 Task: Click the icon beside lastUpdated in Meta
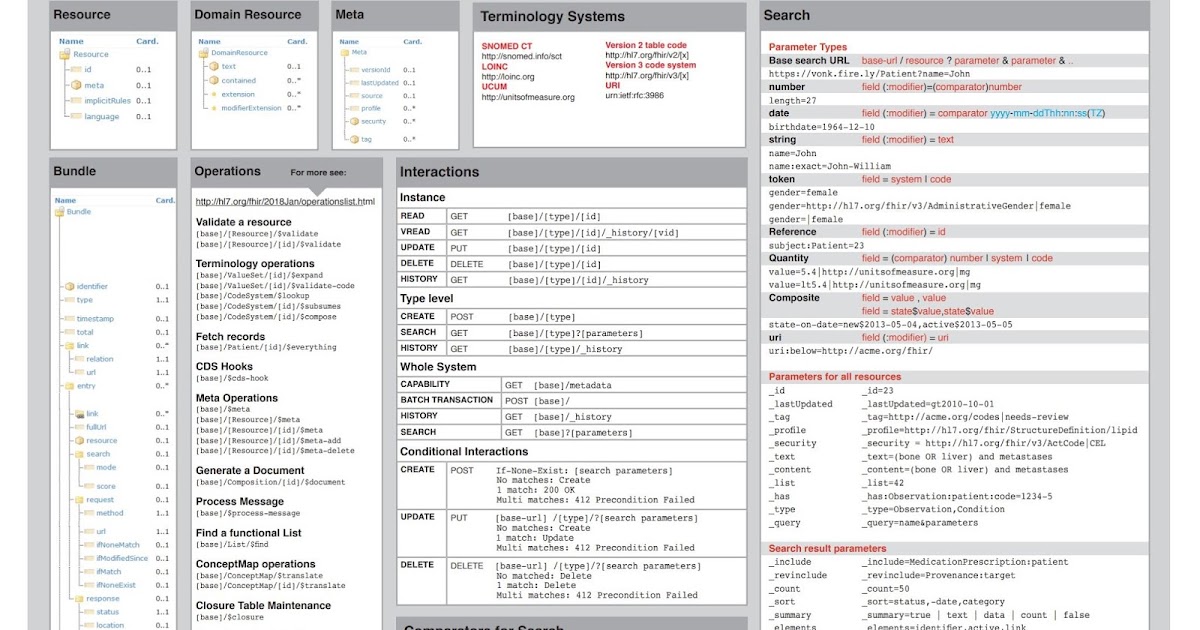coord(353,83)
